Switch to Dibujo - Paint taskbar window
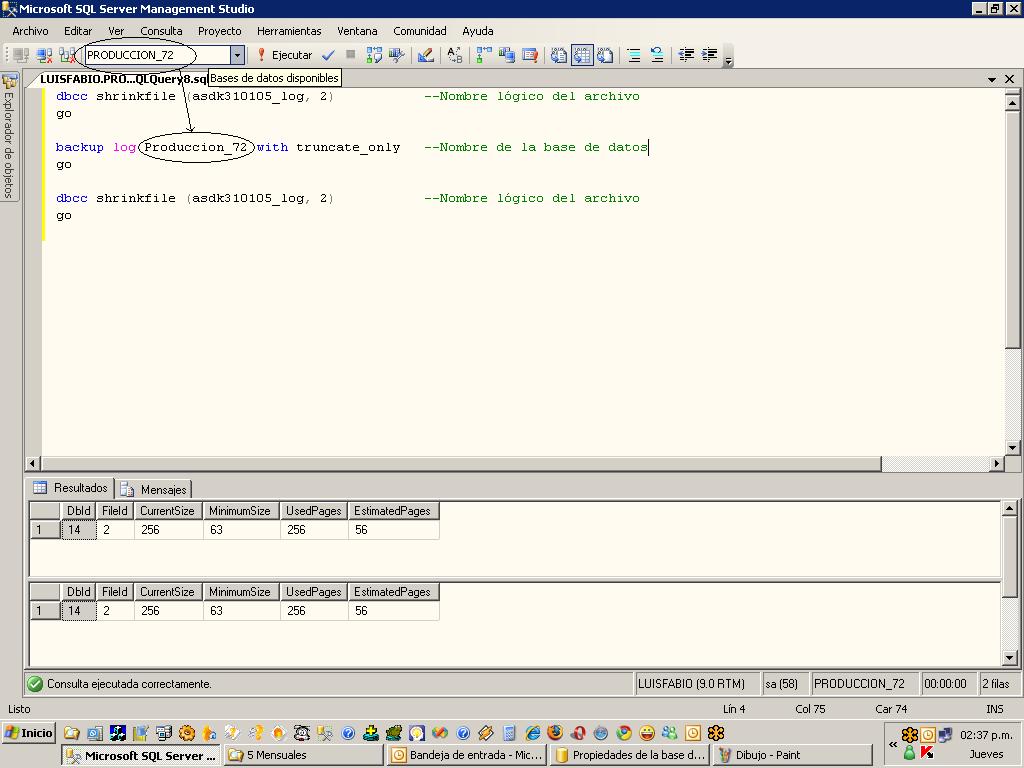 click(792, 755)
